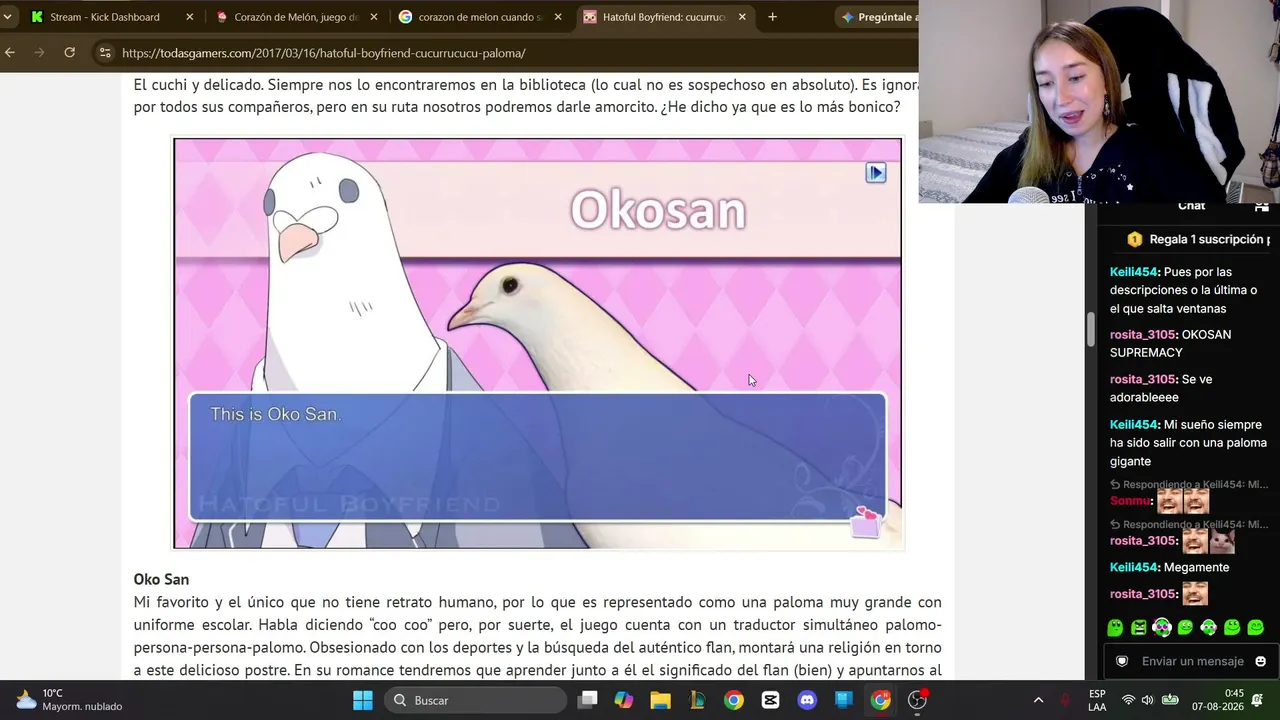Viewport: 1280px width, 720px height.
Task: Click the Sonmu username in chat
Action: 1130,500
